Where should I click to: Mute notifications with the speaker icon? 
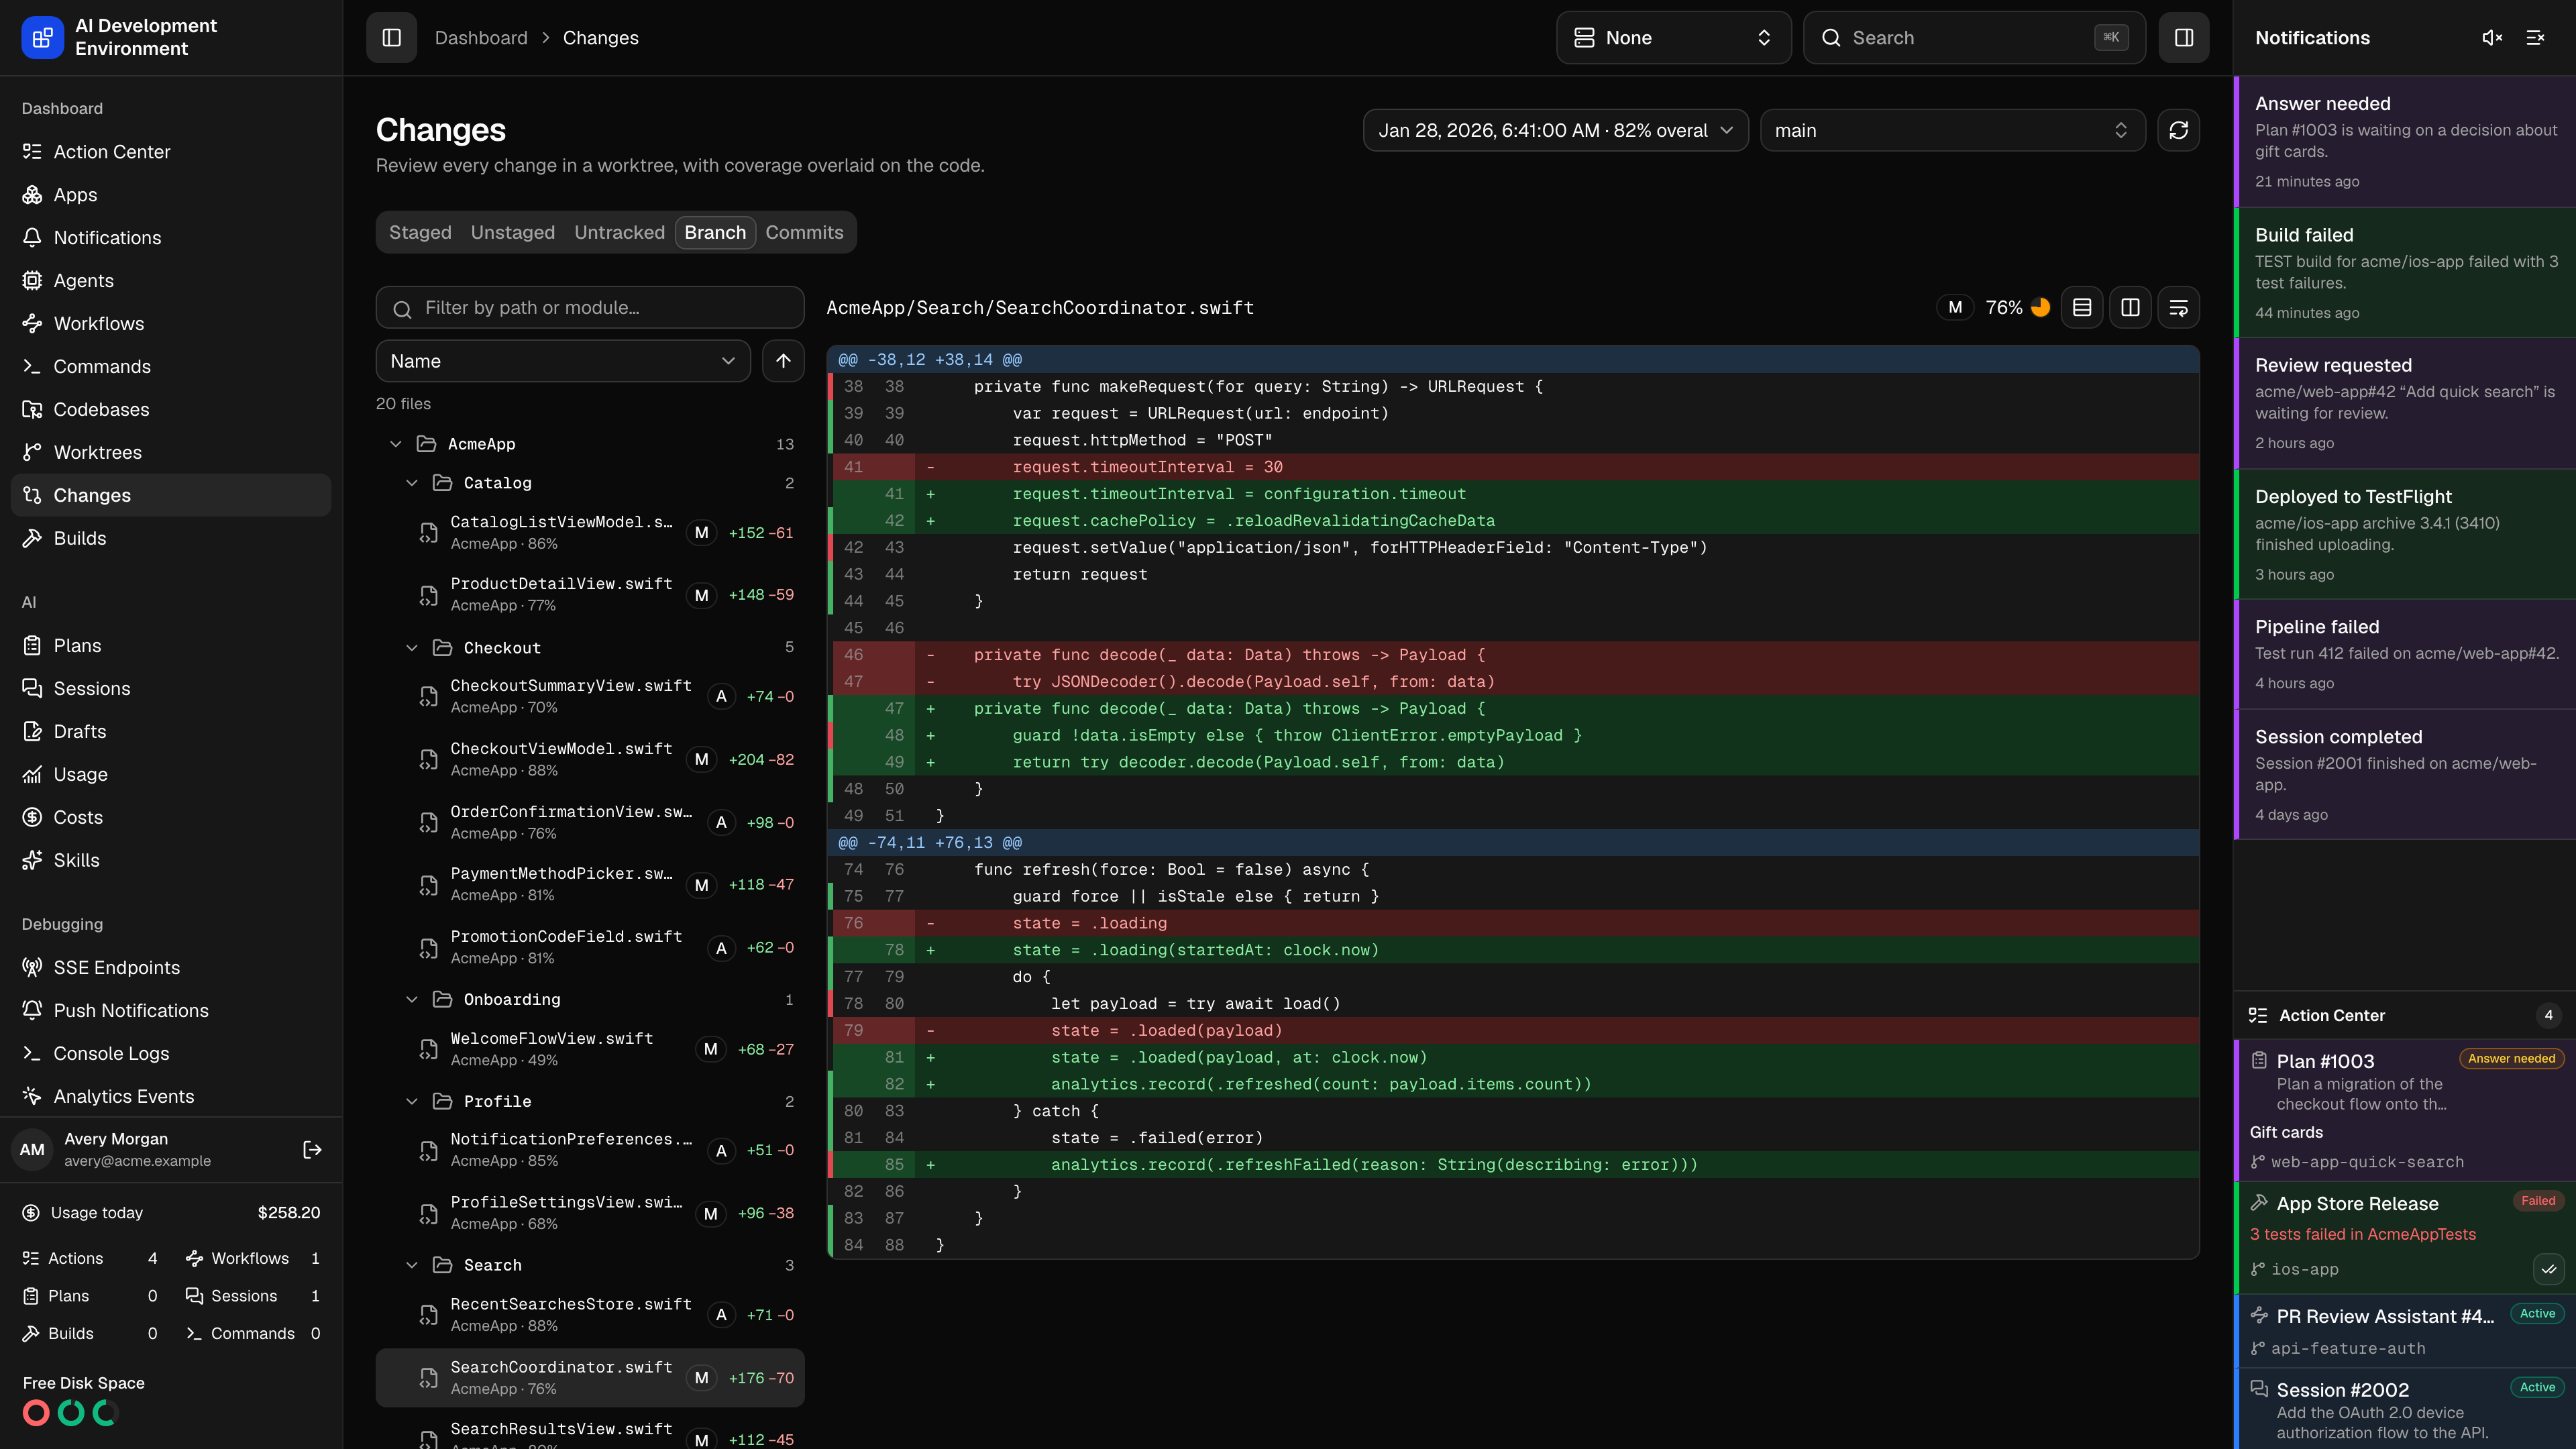(x=2492, y=38)
